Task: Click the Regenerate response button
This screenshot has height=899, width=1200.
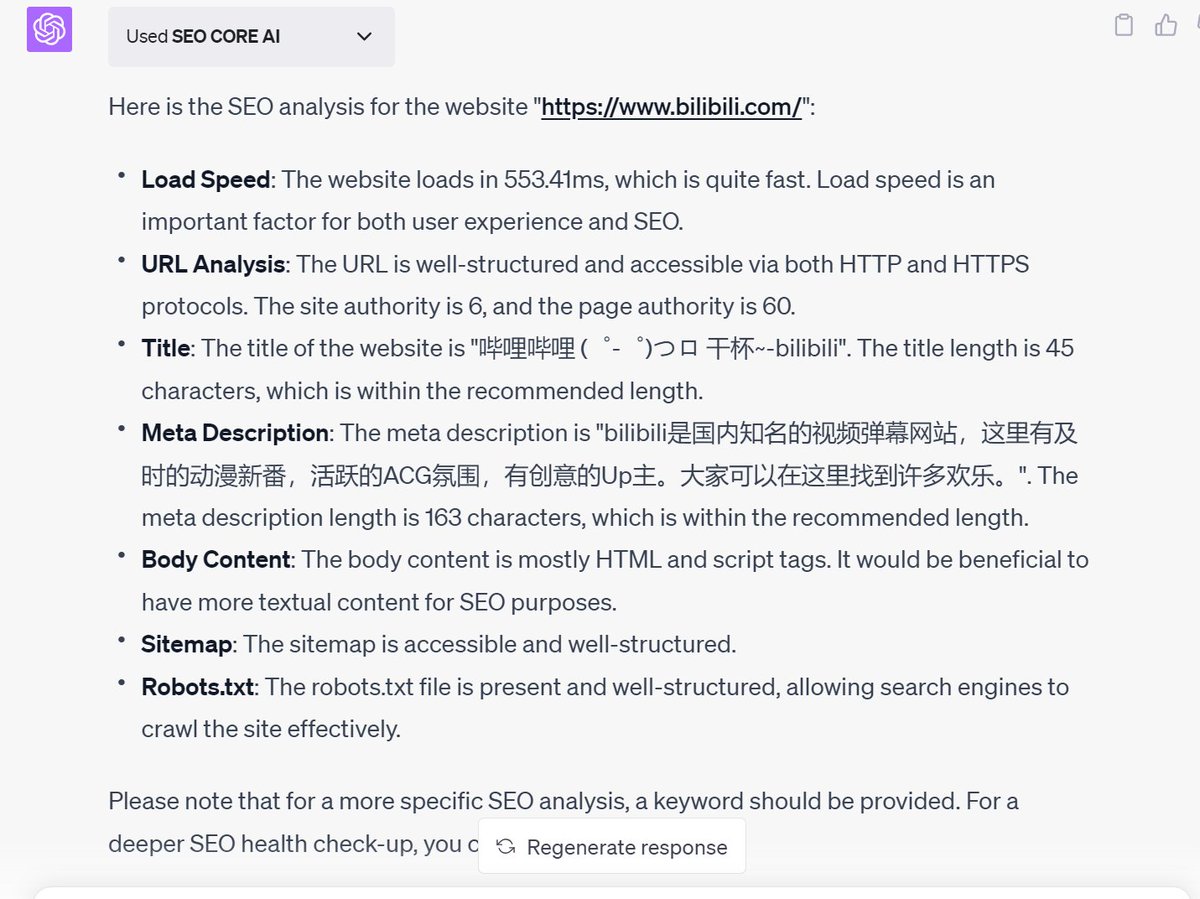Action: coord(612,846)
